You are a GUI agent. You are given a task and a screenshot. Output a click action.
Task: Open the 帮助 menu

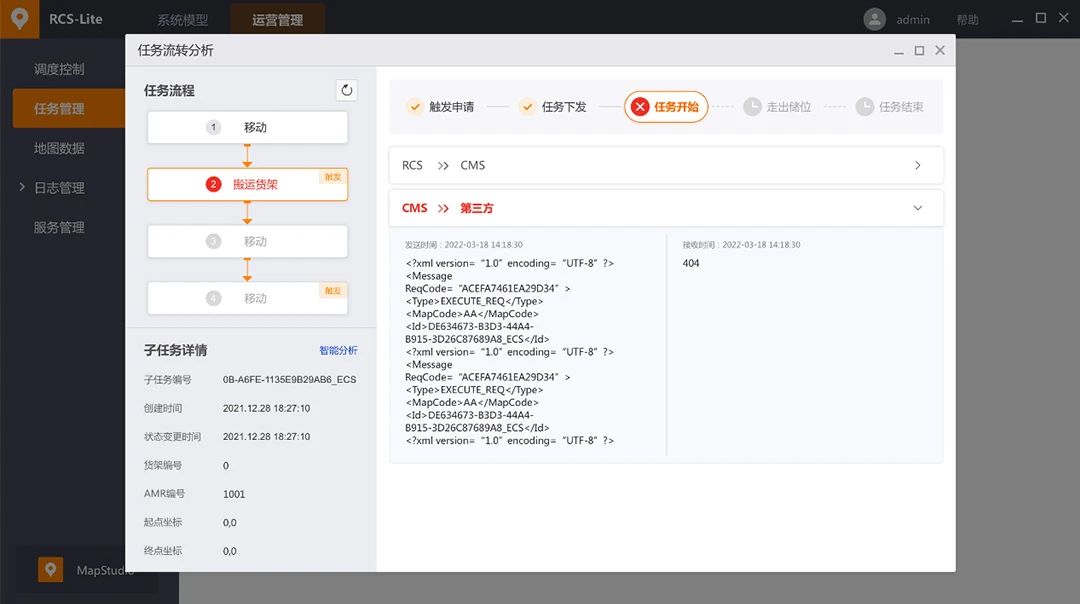(967, 20)
